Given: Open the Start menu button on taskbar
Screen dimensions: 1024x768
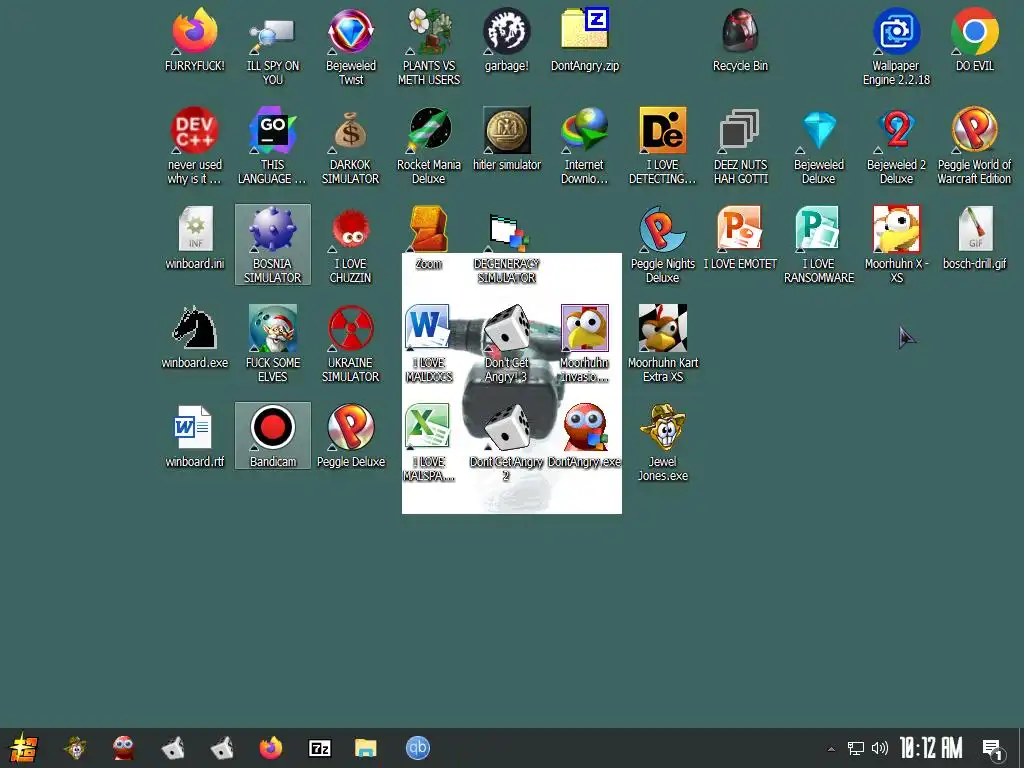Looking at the screenshot, I should point(24,748).
